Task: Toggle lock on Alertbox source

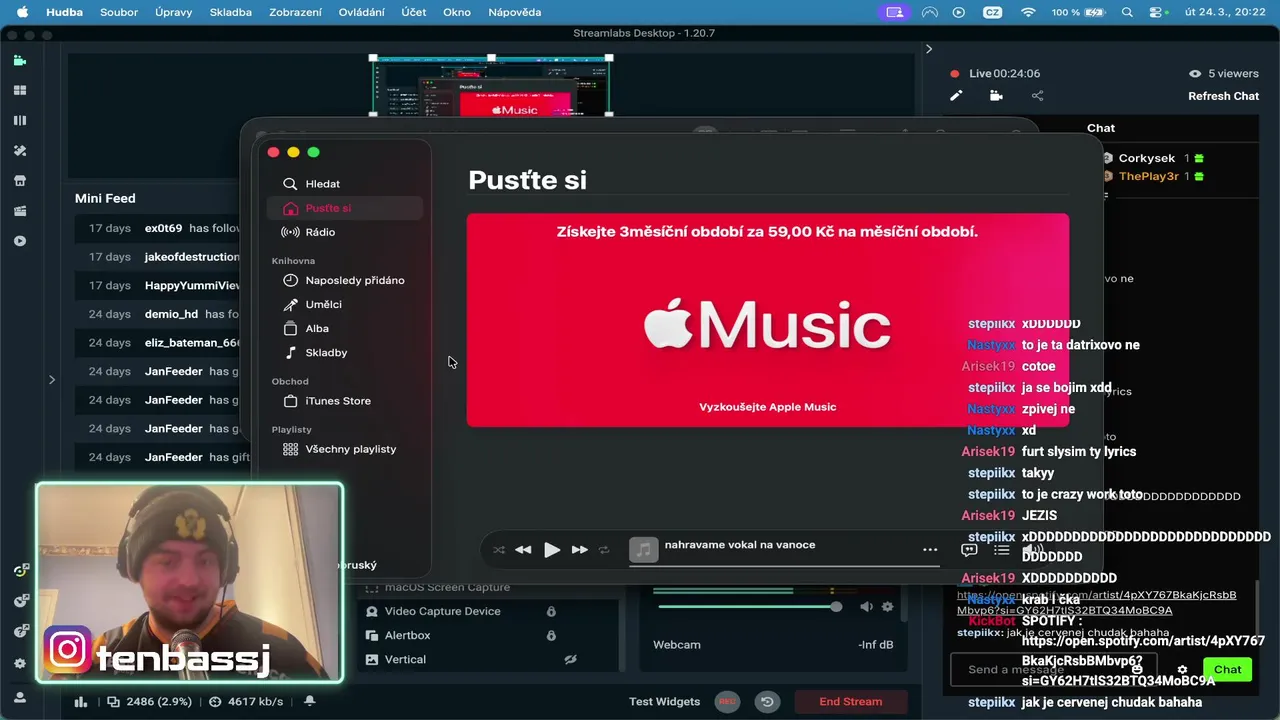Action: (551, 635)
